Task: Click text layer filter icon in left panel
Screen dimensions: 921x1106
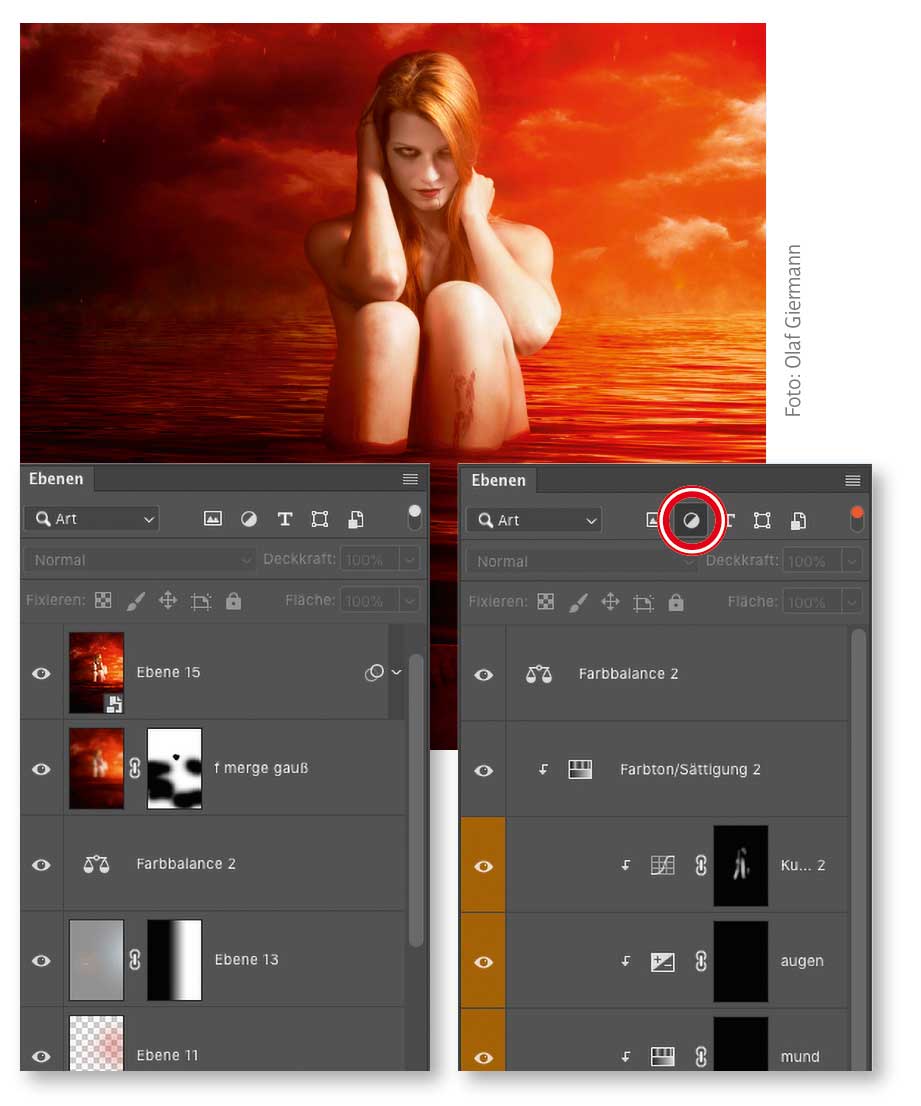Action: pyautogui.click(x=285, y=519)
